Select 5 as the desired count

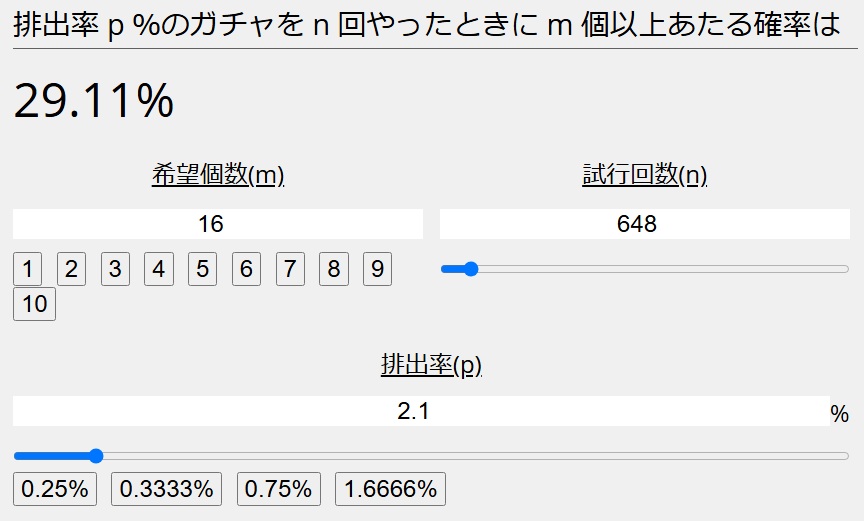click(x=202, y=269)
